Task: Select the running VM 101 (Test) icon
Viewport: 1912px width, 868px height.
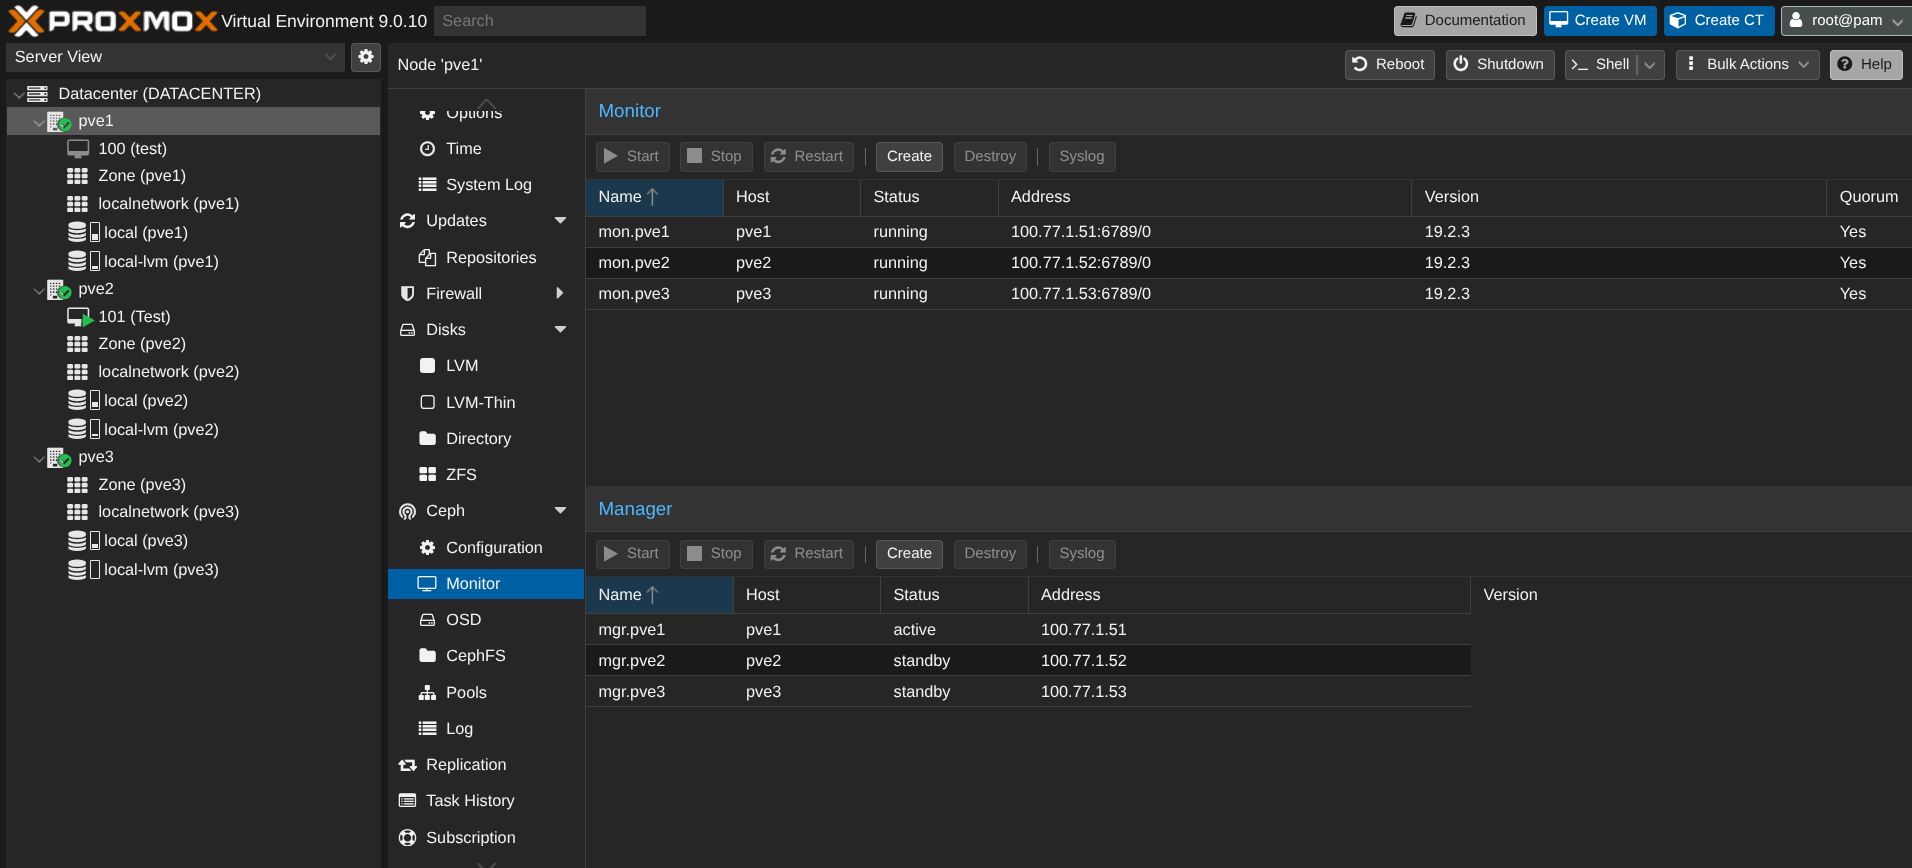Action: 79,317
